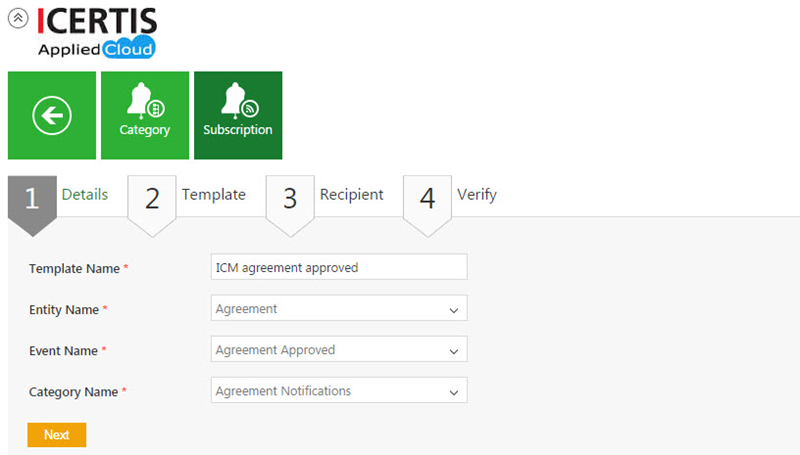Jump to the Verify step label

[476, 195]
